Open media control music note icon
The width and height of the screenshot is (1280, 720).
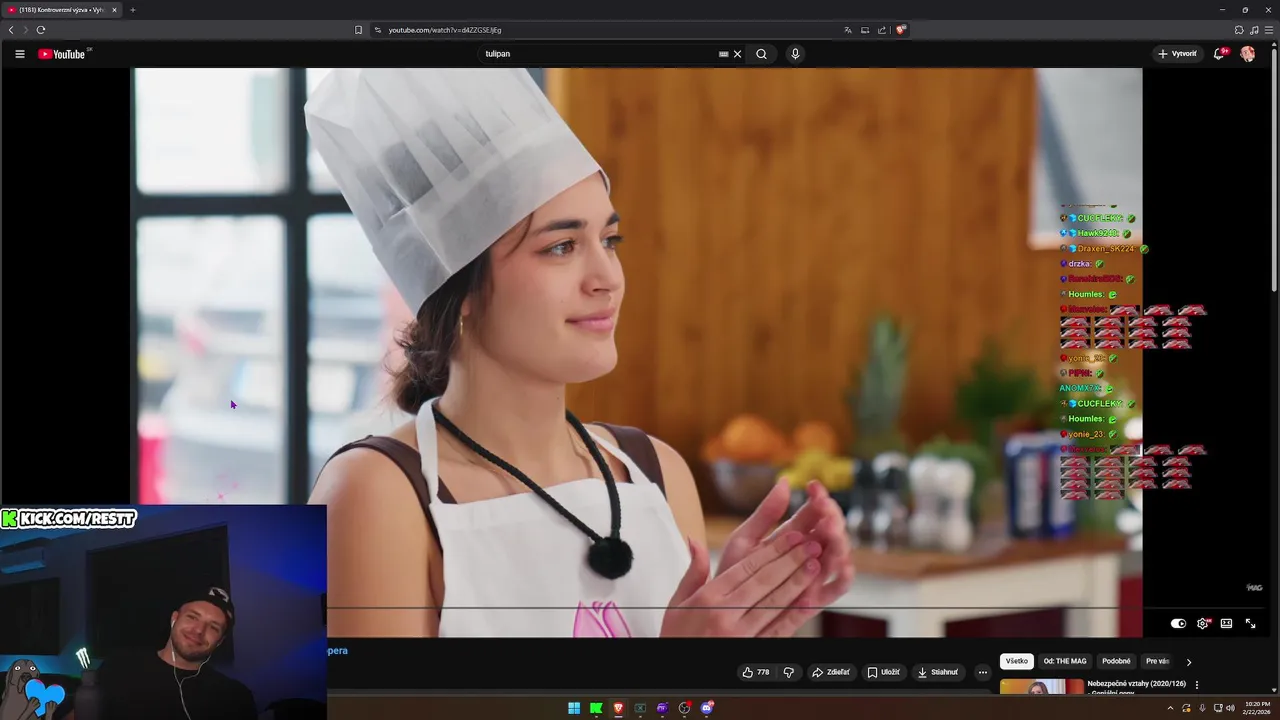click(x=1254, y=30)
